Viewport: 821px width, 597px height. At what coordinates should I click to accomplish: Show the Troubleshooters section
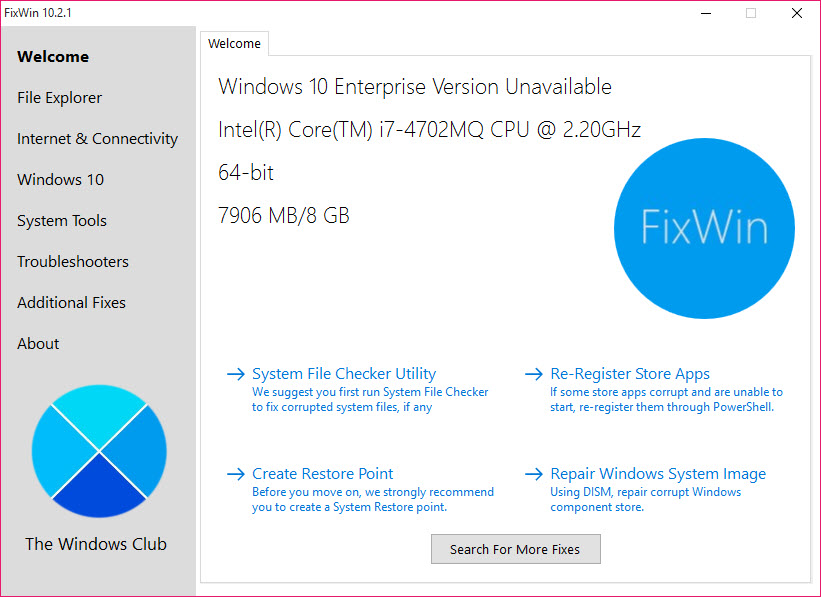73,262
